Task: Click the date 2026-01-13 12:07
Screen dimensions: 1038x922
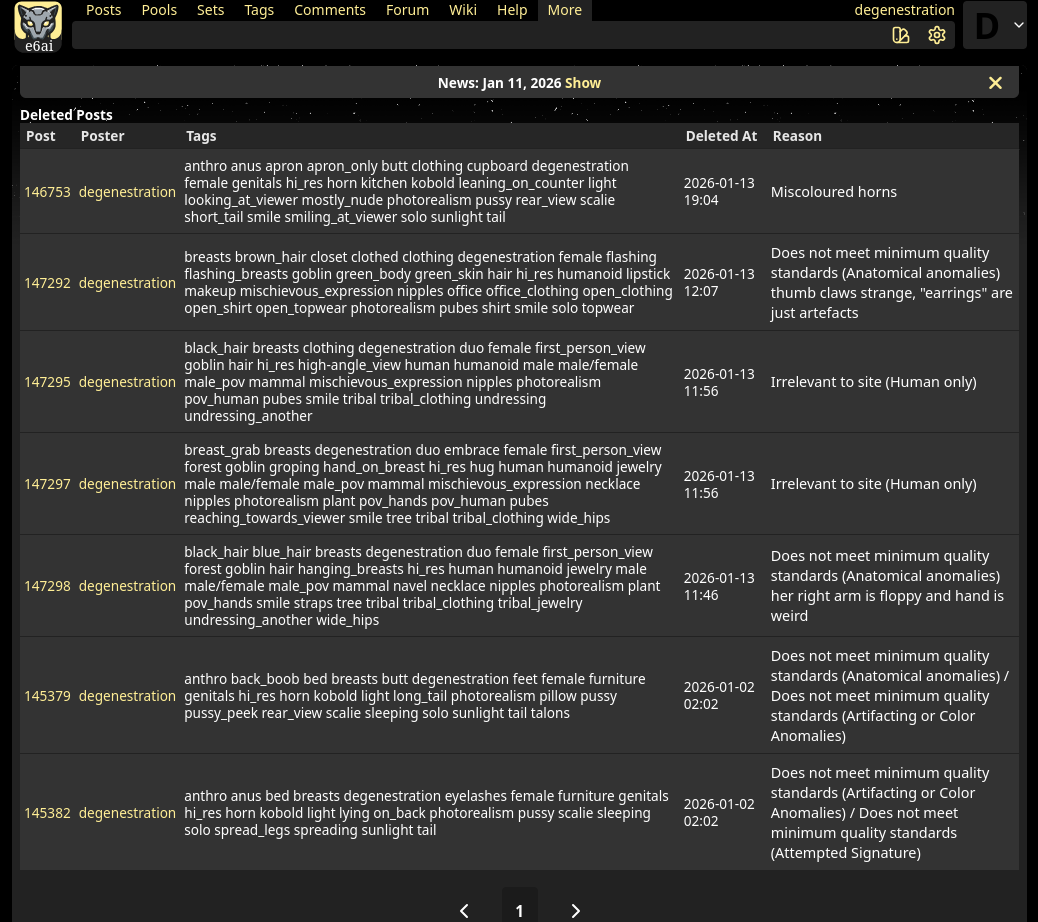Action: (x=719, y=283)
